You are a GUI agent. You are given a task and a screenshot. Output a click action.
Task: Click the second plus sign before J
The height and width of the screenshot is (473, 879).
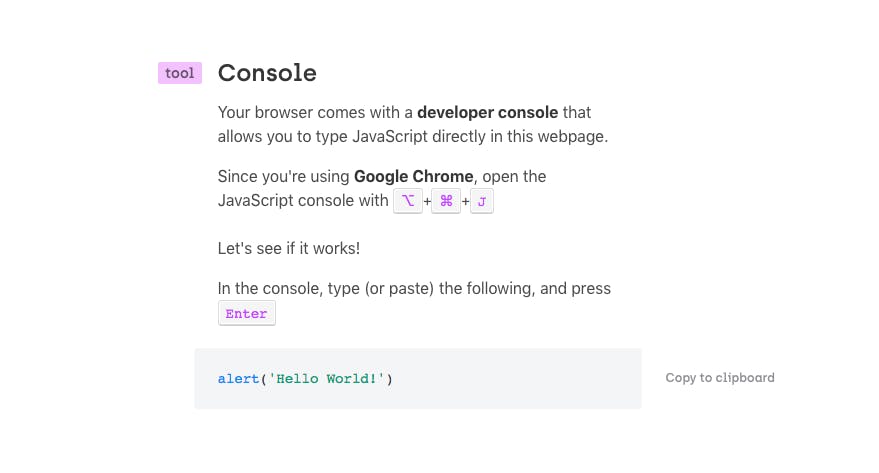click(x=465, y=201)
